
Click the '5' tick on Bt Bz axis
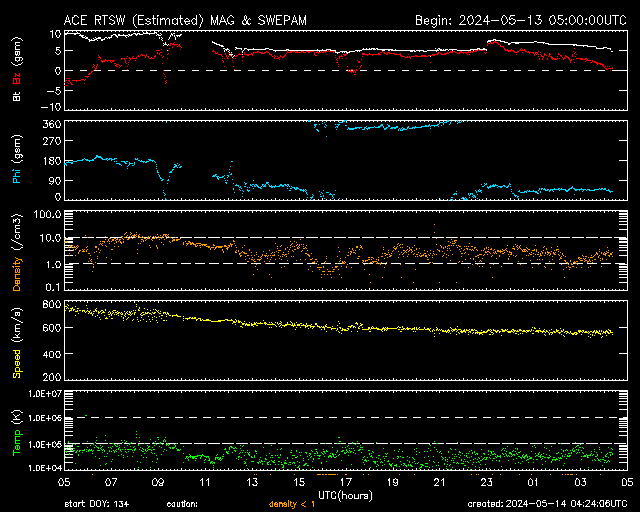(58, 51)
